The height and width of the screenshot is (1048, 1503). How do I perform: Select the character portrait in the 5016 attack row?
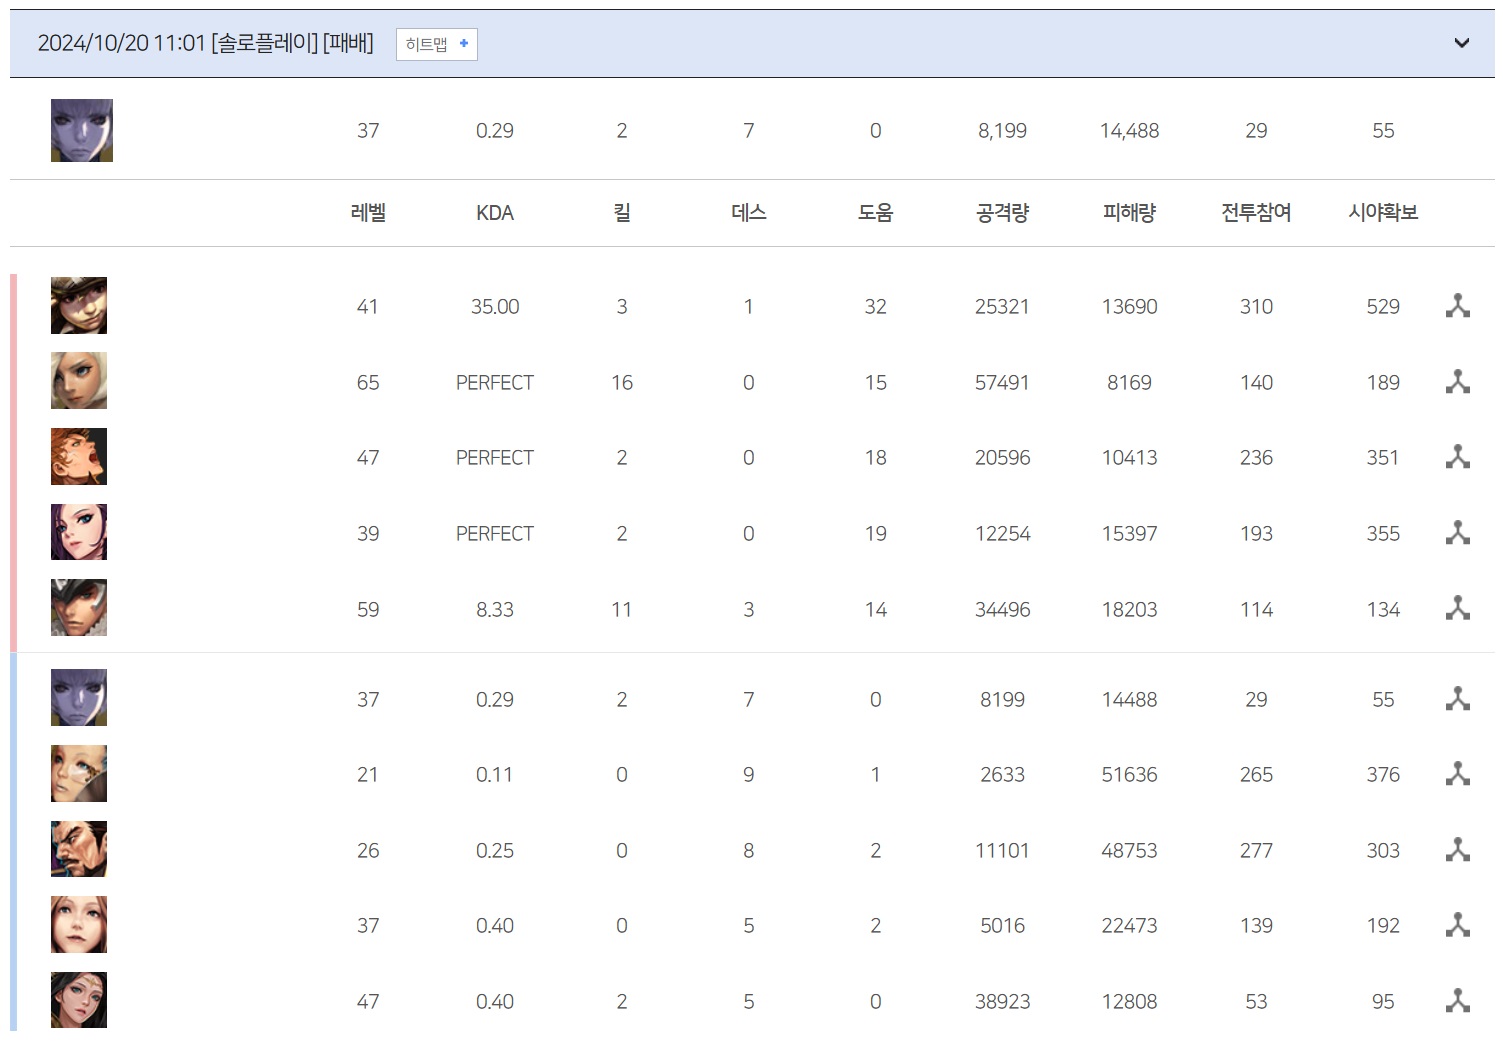coord(79,924)
